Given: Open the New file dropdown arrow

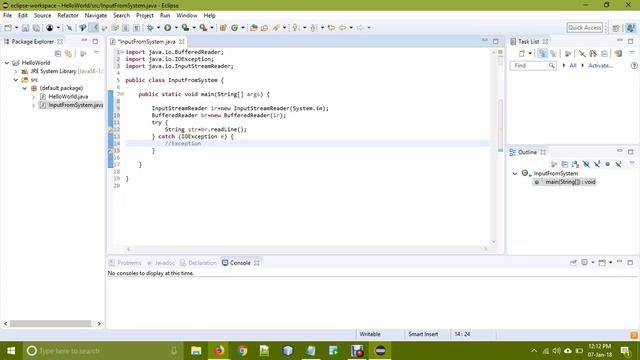Looking at the screenshot, I should tap(16, 28).
